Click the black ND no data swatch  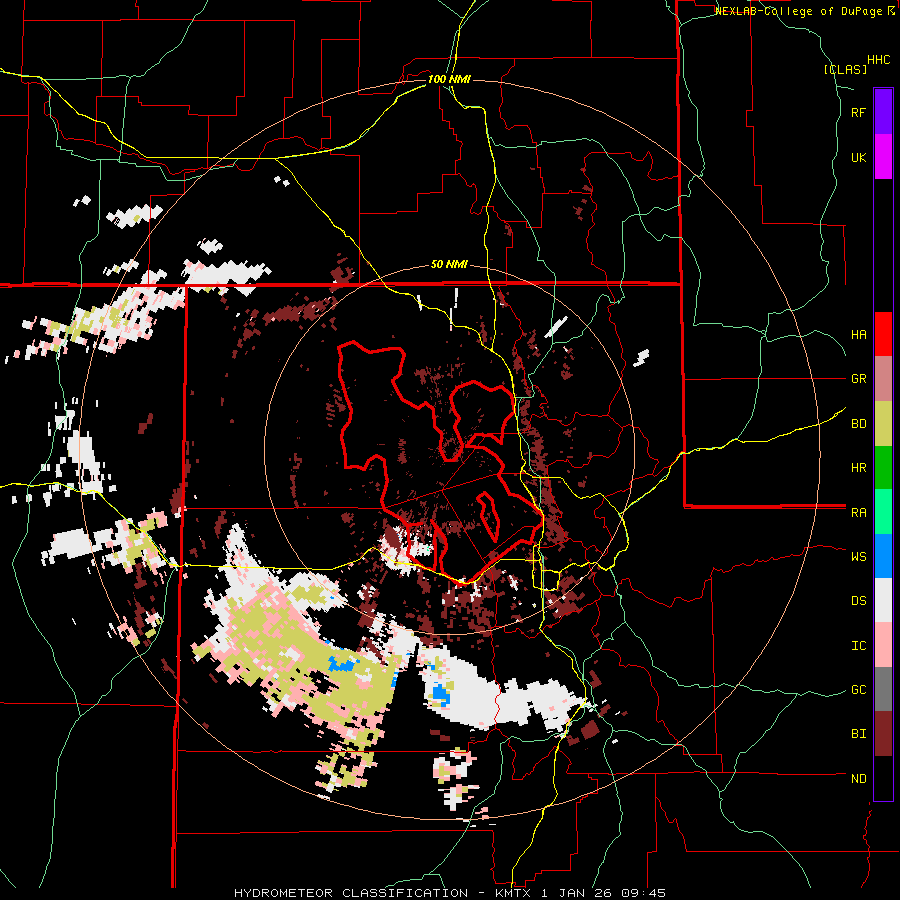pos(883,778)
